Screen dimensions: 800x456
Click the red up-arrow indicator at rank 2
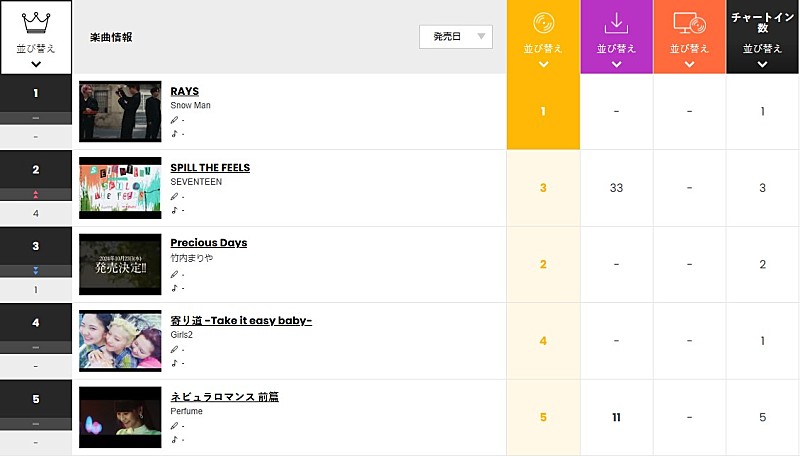click(x=36, y=194)
